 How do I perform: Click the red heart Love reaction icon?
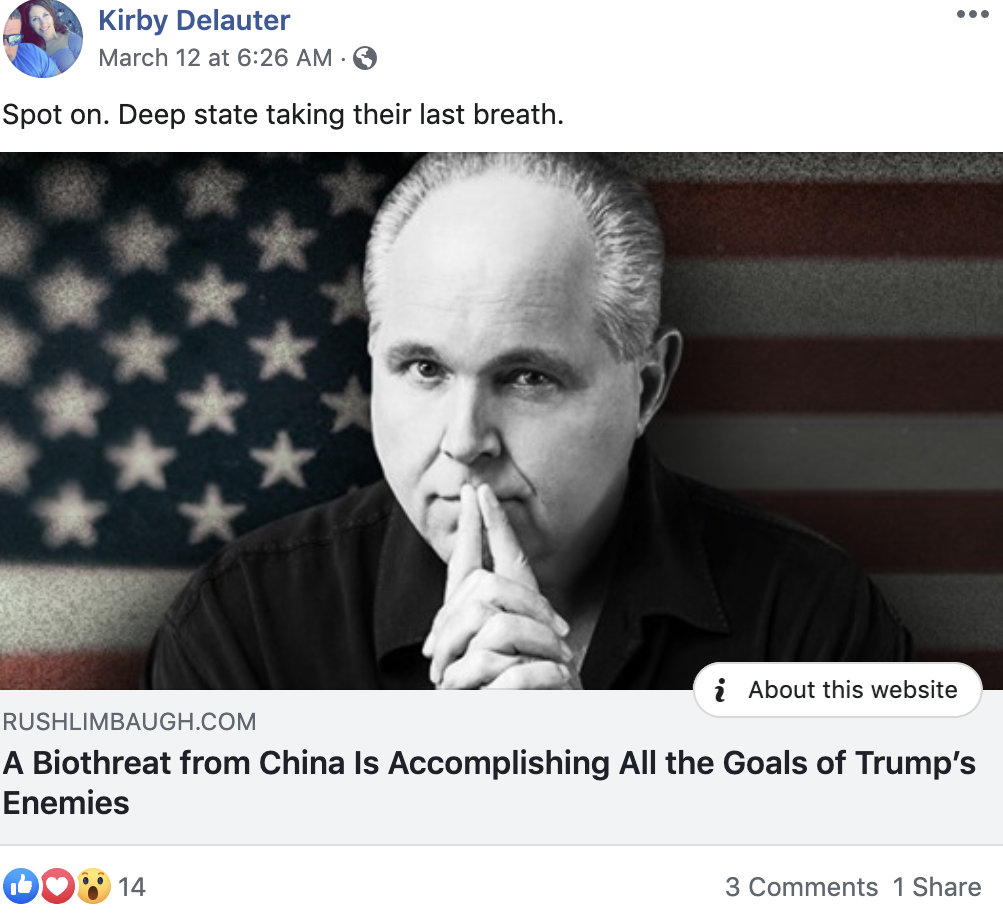(57, 886)
